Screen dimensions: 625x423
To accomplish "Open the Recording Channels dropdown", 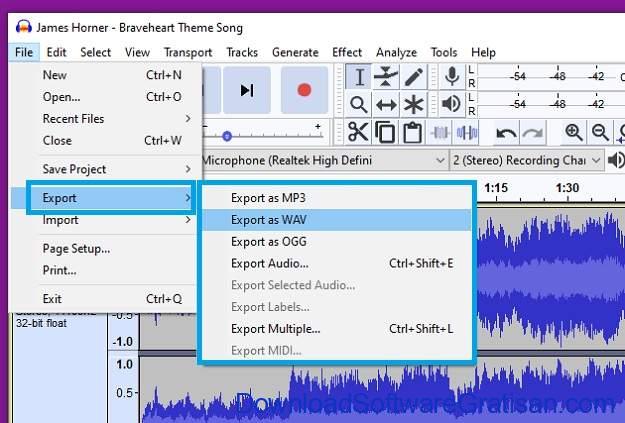I will [527, 160].
